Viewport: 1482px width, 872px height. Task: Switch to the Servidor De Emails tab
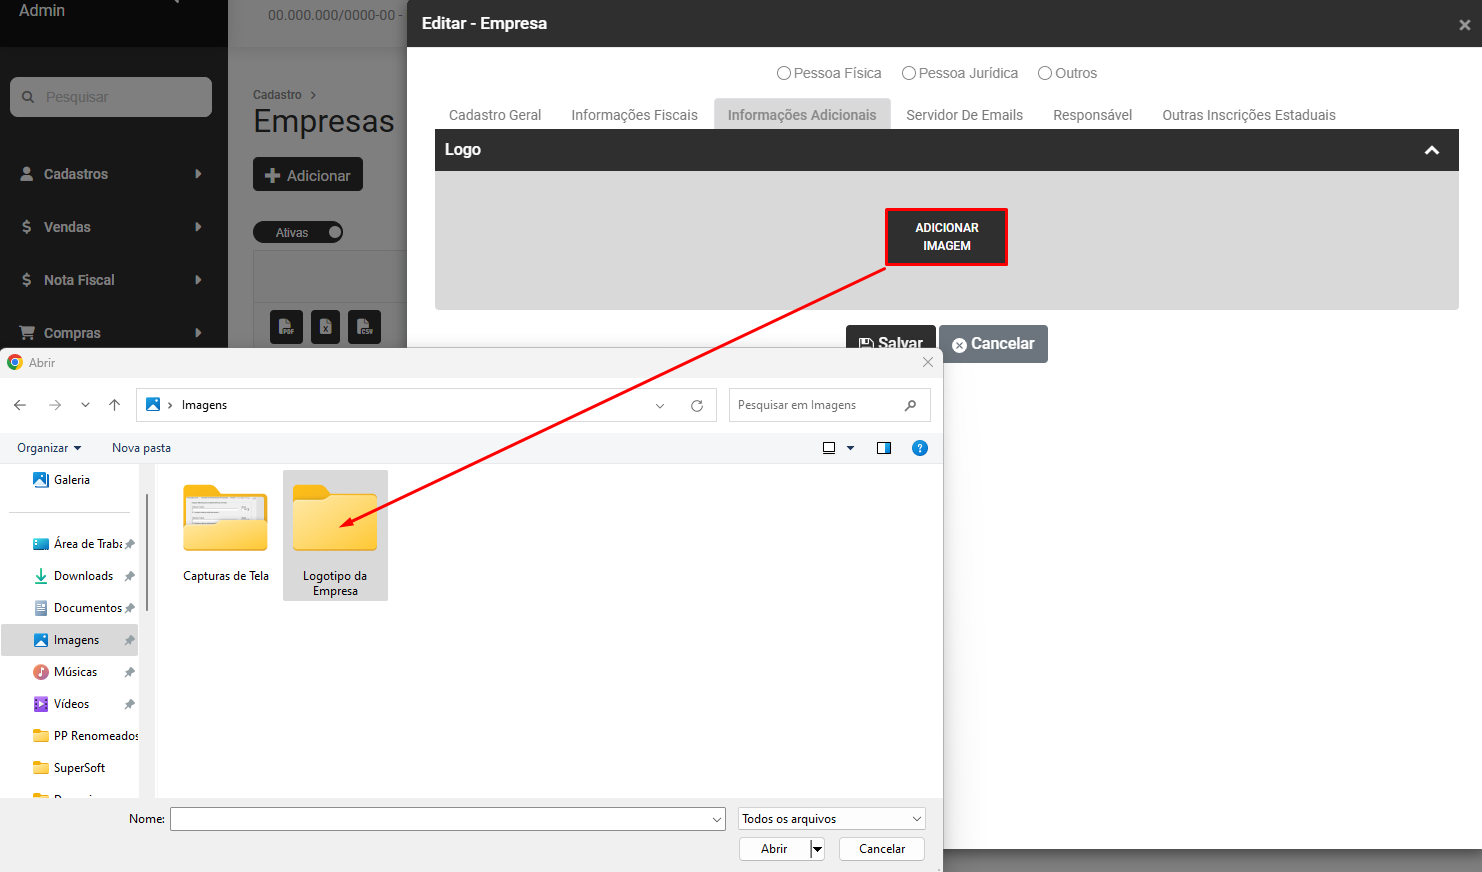coord(965,115)
